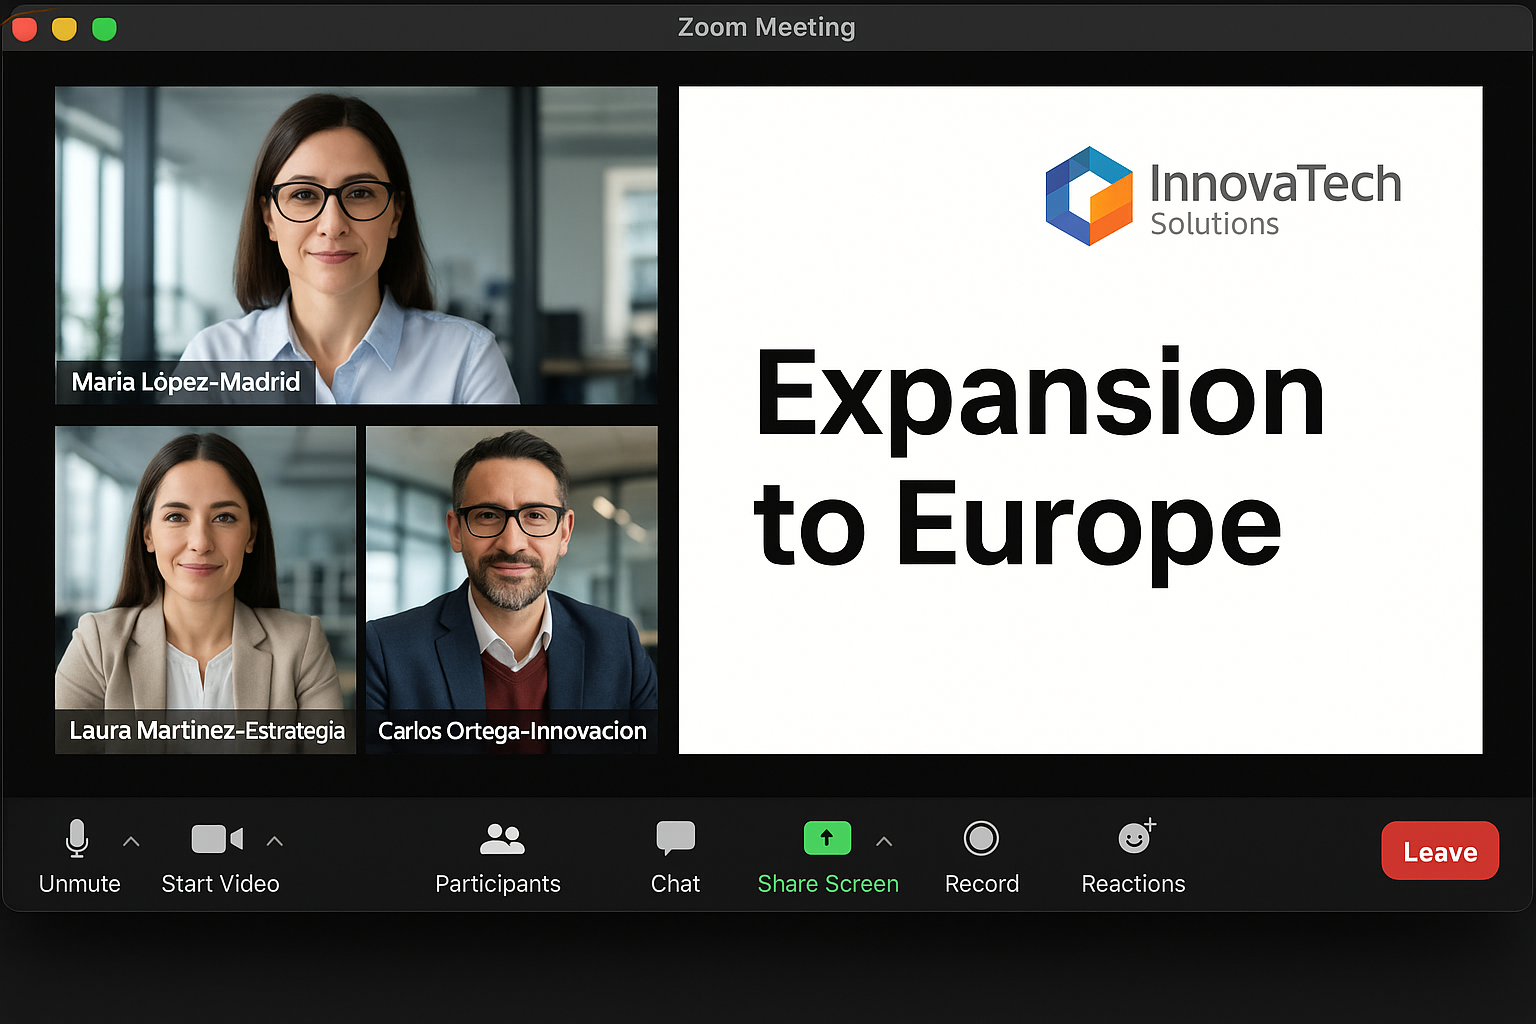Click the Zoom Meeting window title
Viewport: 1536px width, 1024px height.
766,27
